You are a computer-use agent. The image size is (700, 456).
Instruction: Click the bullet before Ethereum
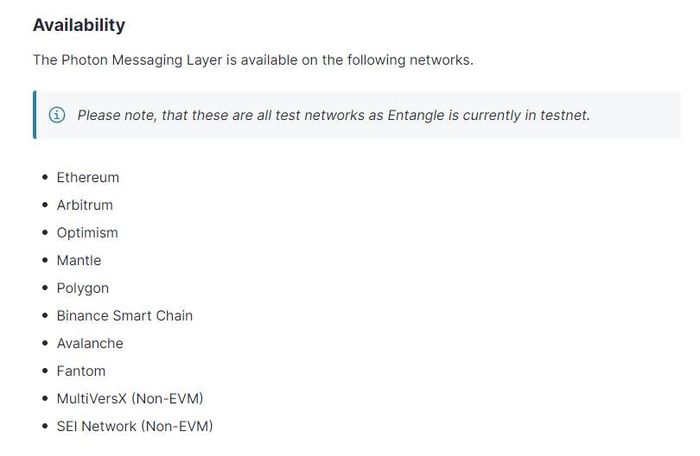pos(45,177)
